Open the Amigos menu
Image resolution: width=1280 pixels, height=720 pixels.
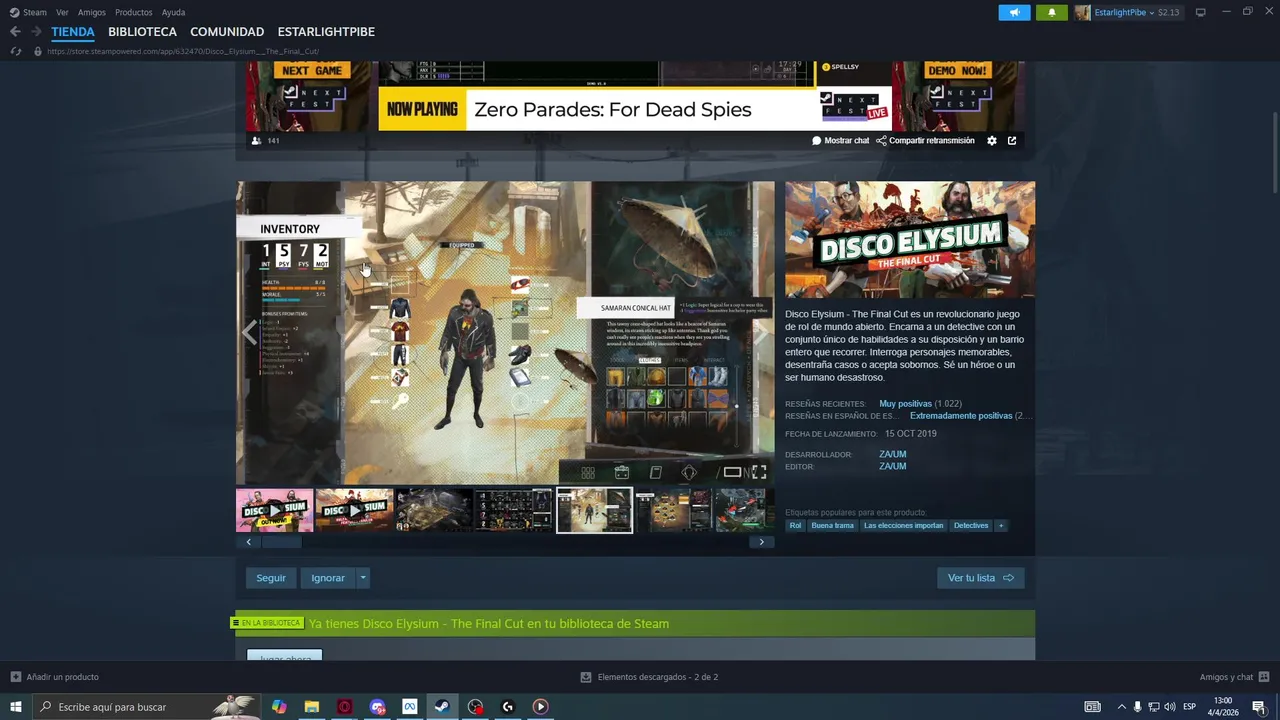tap(92, 12)
